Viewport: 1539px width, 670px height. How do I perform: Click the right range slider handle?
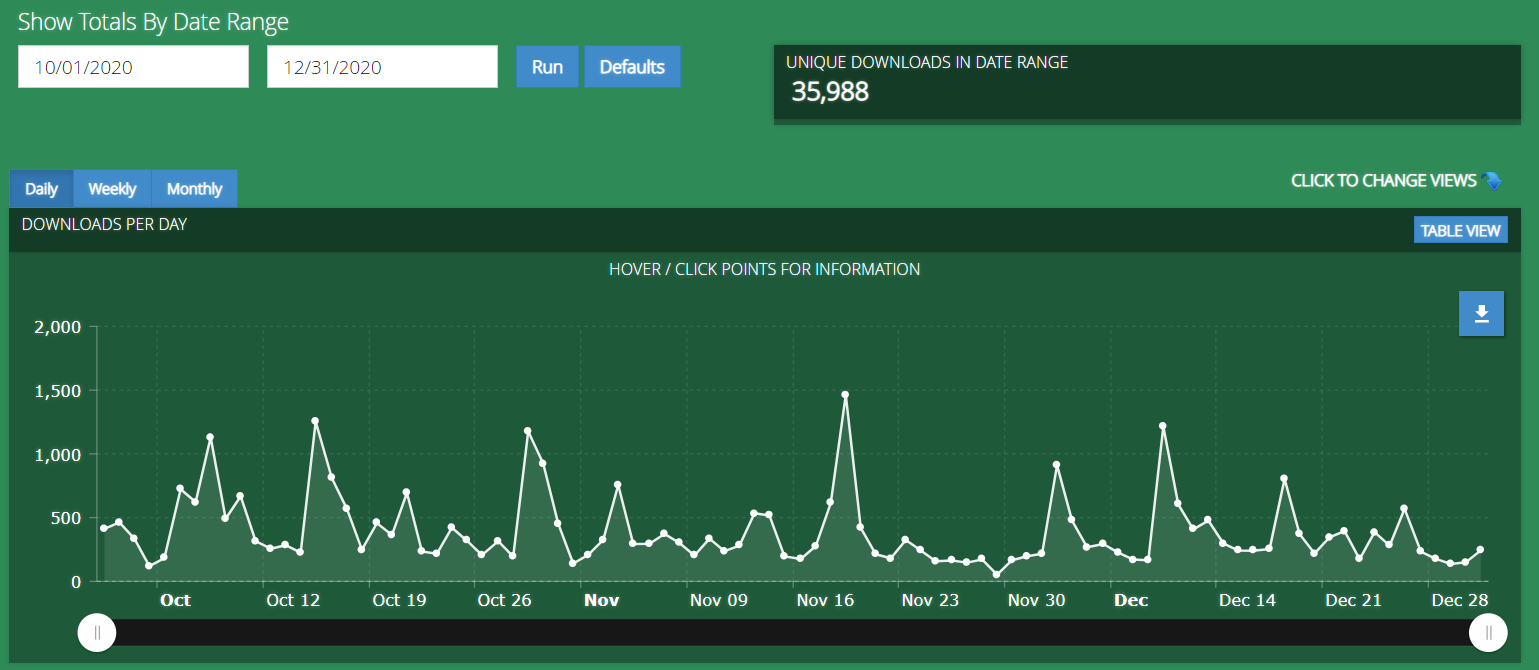pos(1488,632)
